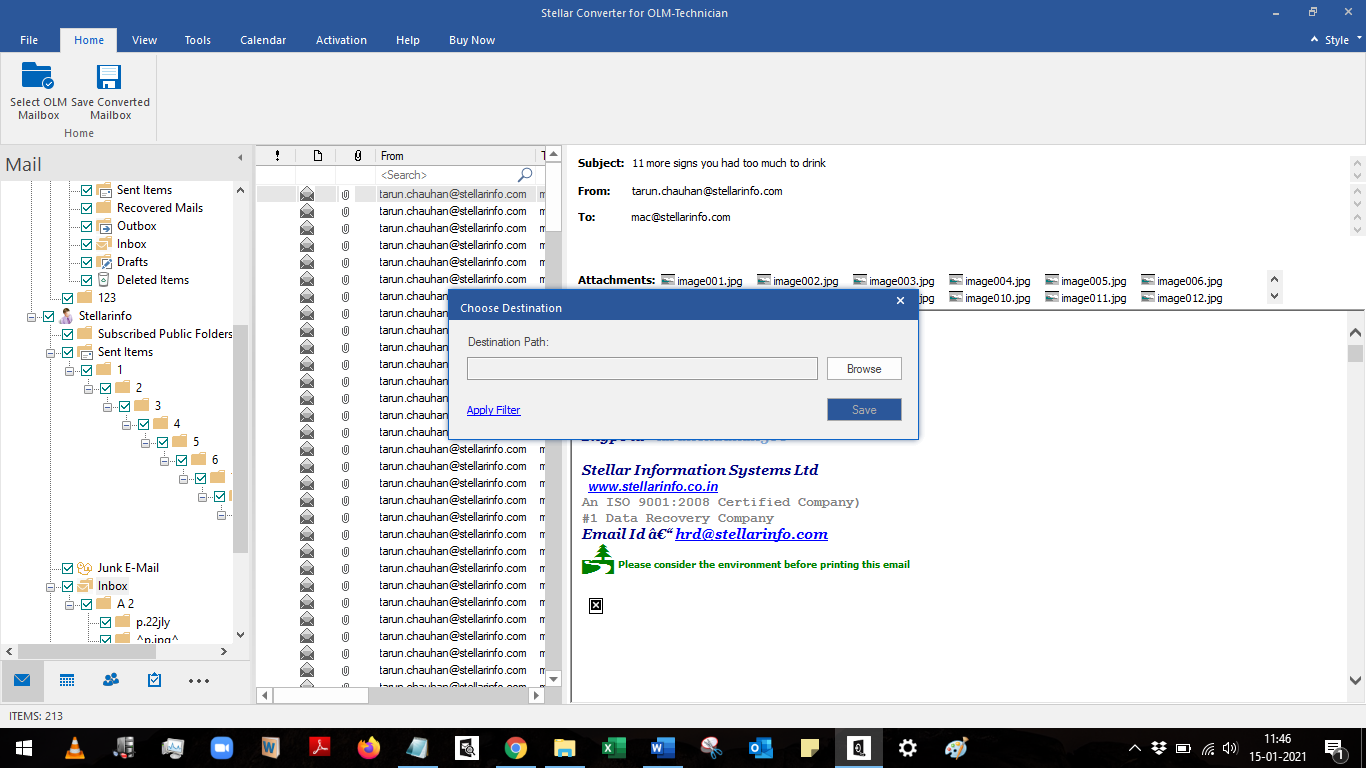The height and width of the screenshot is (768, 1366).
Task: Open Firefox from taskbar
Action: (x=368, y=748)
